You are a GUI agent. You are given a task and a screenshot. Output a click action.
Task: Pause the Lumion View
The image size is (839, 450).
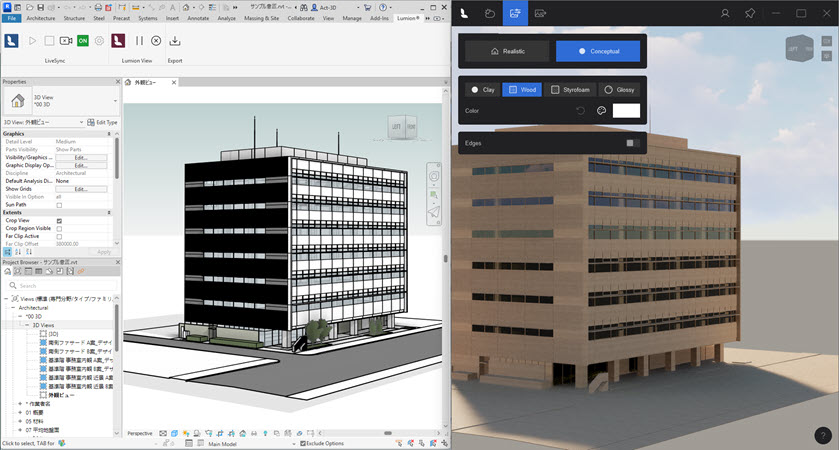pyautogui.click(x=139, y=41)
